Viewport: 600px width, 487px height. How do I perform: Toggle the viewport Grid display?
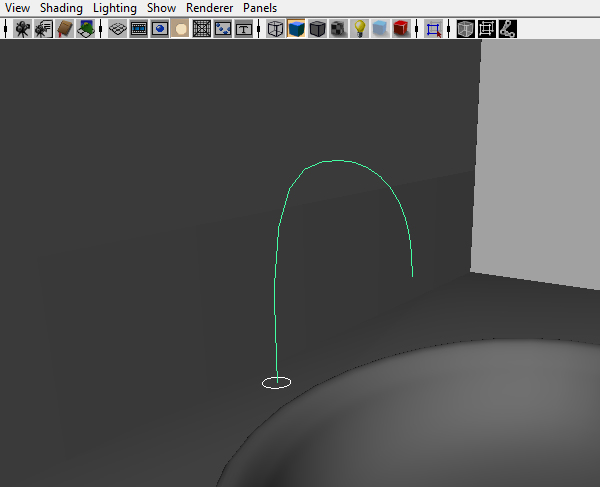[117, 29]
